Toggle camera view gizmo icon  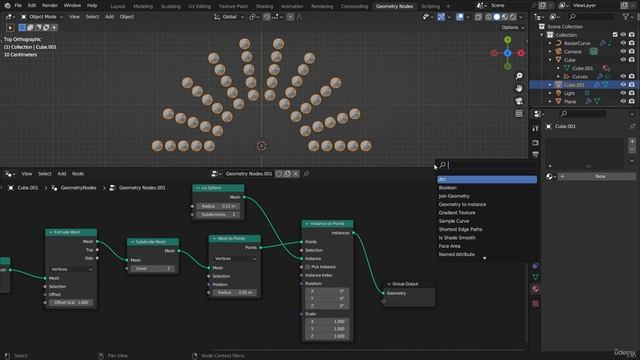(519, 101)
